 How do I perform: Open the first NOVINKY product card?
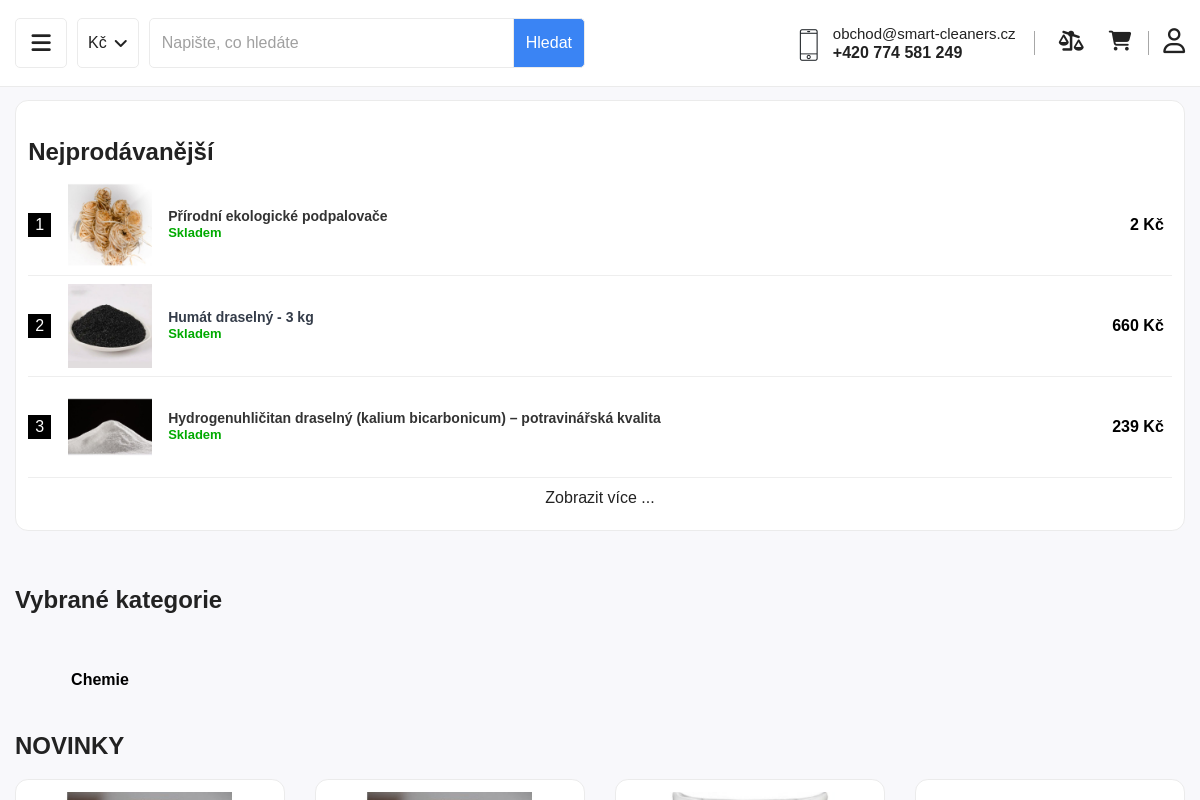[150, 792]
